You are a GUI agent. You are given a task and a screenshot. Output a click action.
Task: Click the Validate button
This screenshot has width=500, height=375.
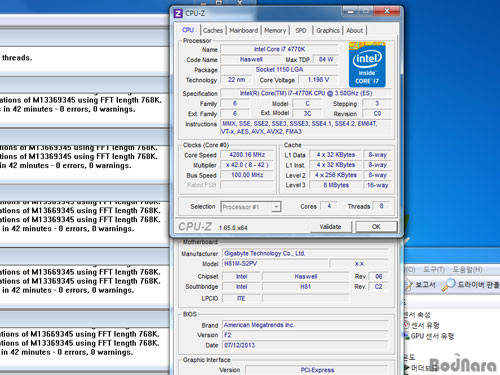[x=330, y=227]
